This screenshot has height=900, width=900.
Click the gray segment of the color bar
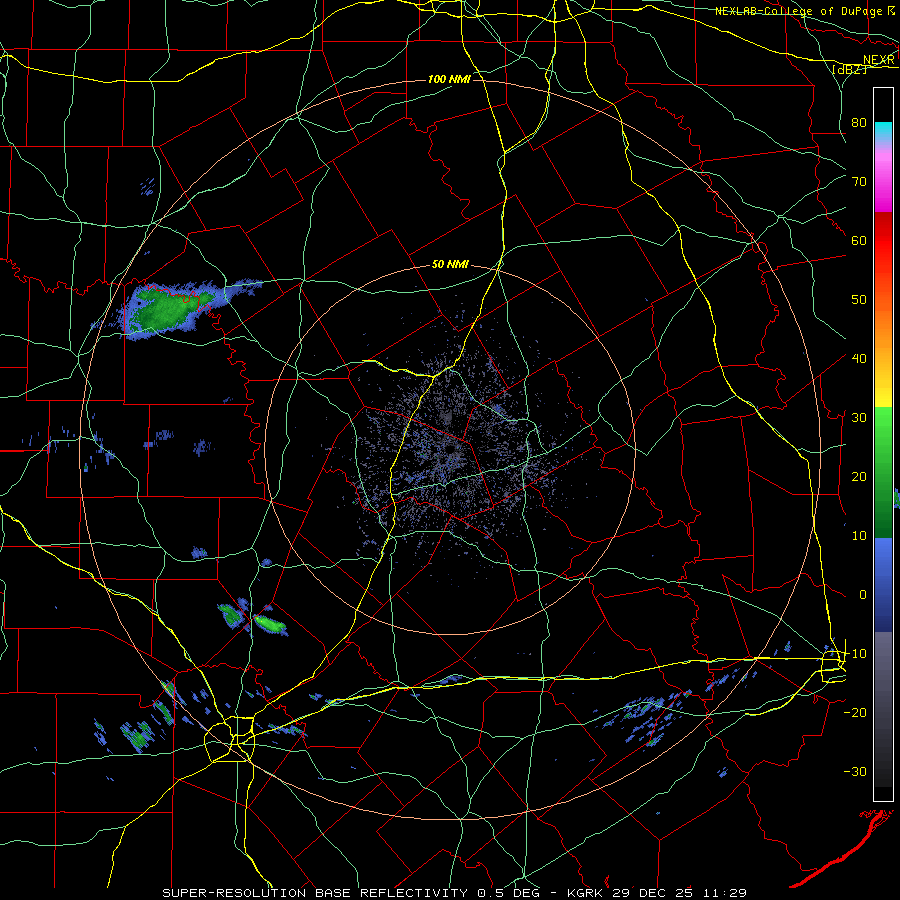[883, 709]
